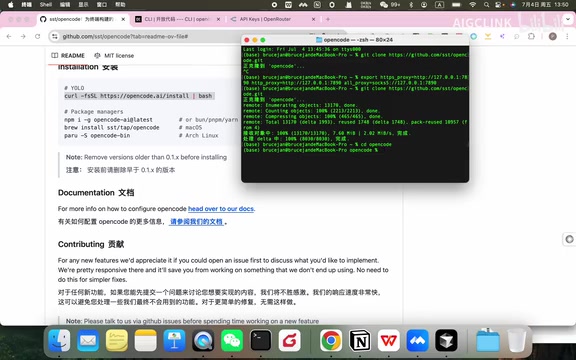Open Chrome tab search dropdown
The image size is (576, 360).
point(568,19)
